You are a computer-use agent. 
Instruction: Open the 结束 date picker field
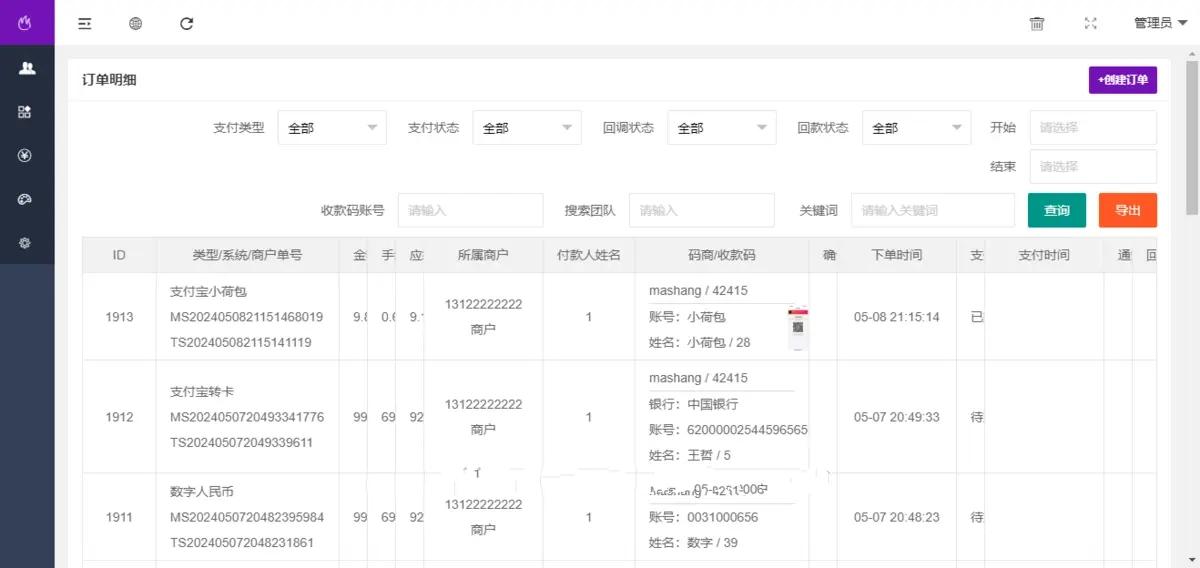1093,167
